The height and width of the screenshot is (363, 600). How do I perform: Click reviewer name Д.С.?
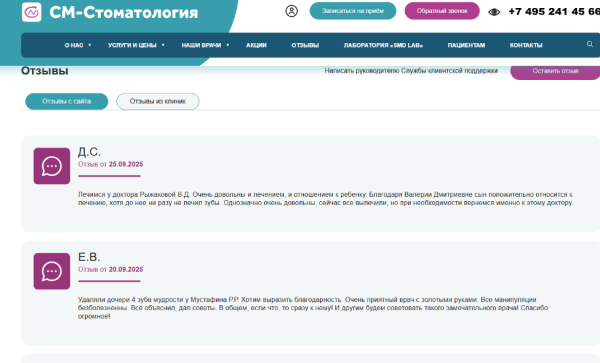point(90,152)
